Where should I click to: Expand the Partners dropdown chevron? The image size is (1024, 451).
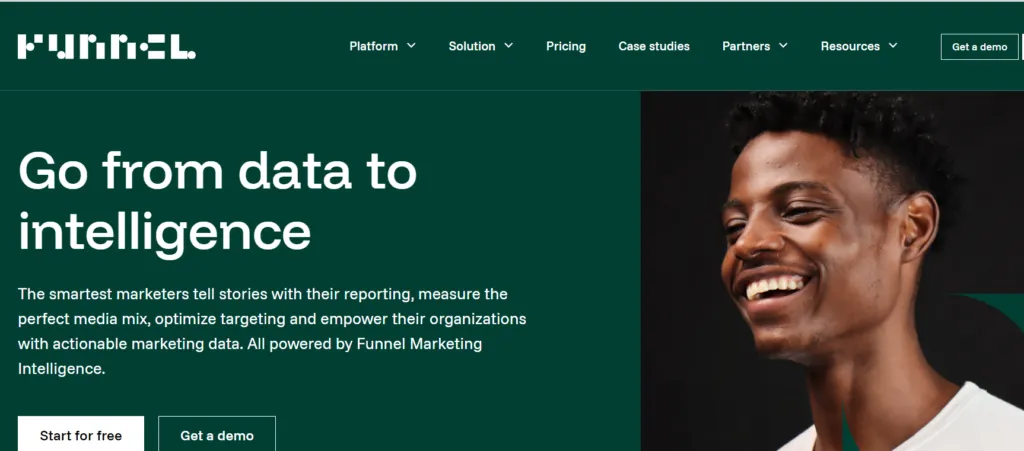click(x=783, y=46)
